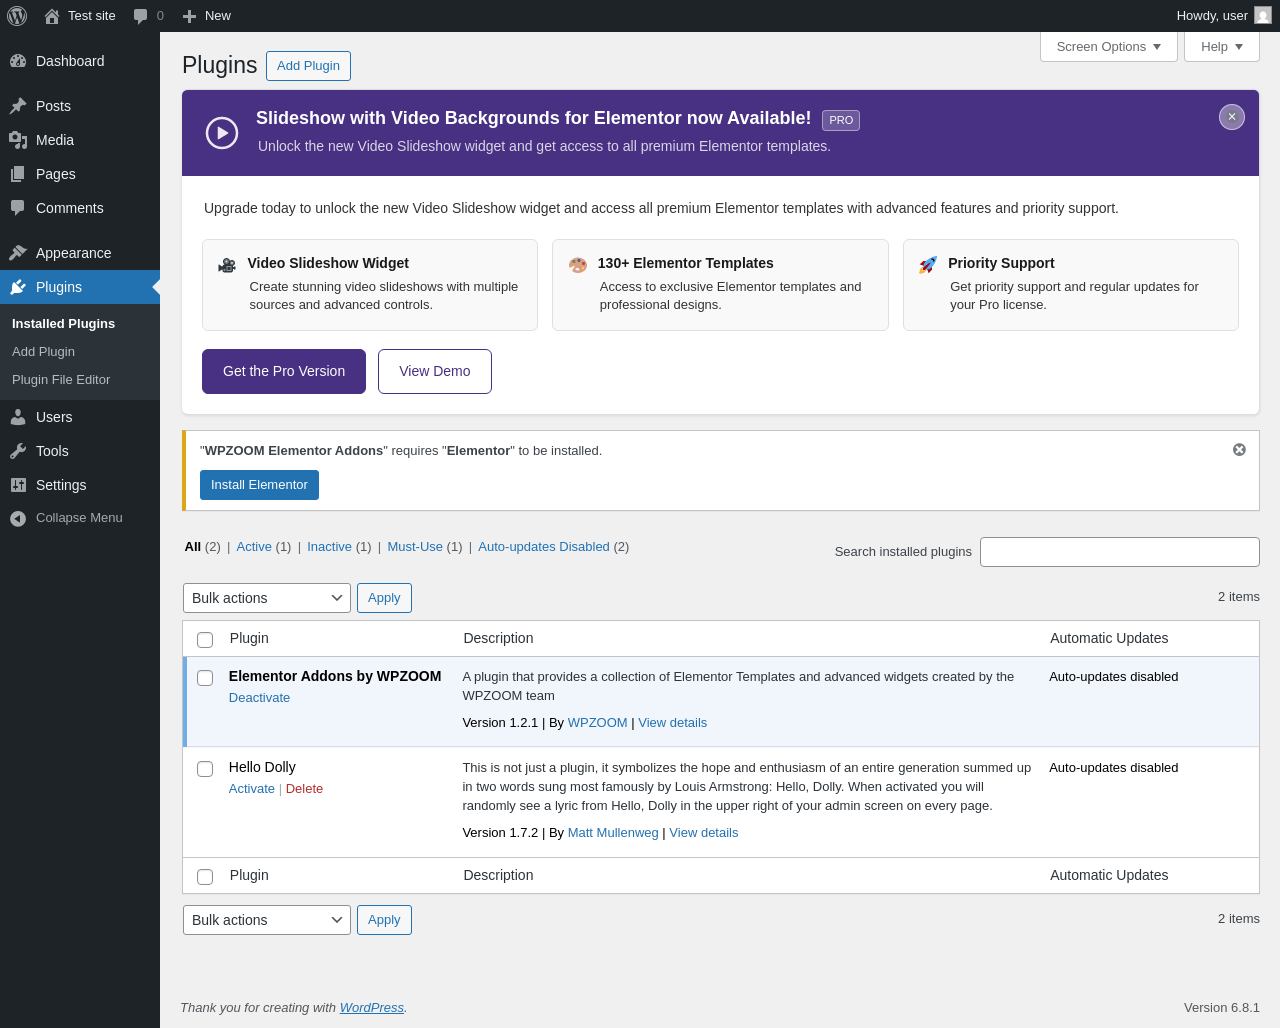This screenshot has width=1280, height=1028.
Task: Click the WordPress logo in admin bar
Action: pos(17,16)
